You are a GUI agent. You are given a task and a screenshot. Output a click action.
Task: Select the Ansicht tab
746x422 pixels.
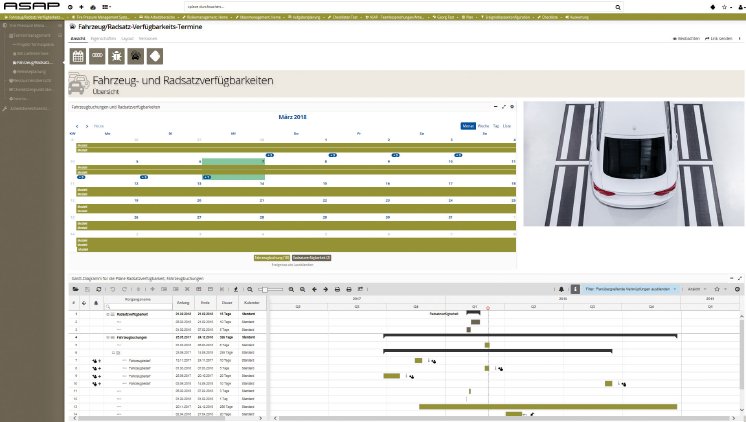coord(77,38)
